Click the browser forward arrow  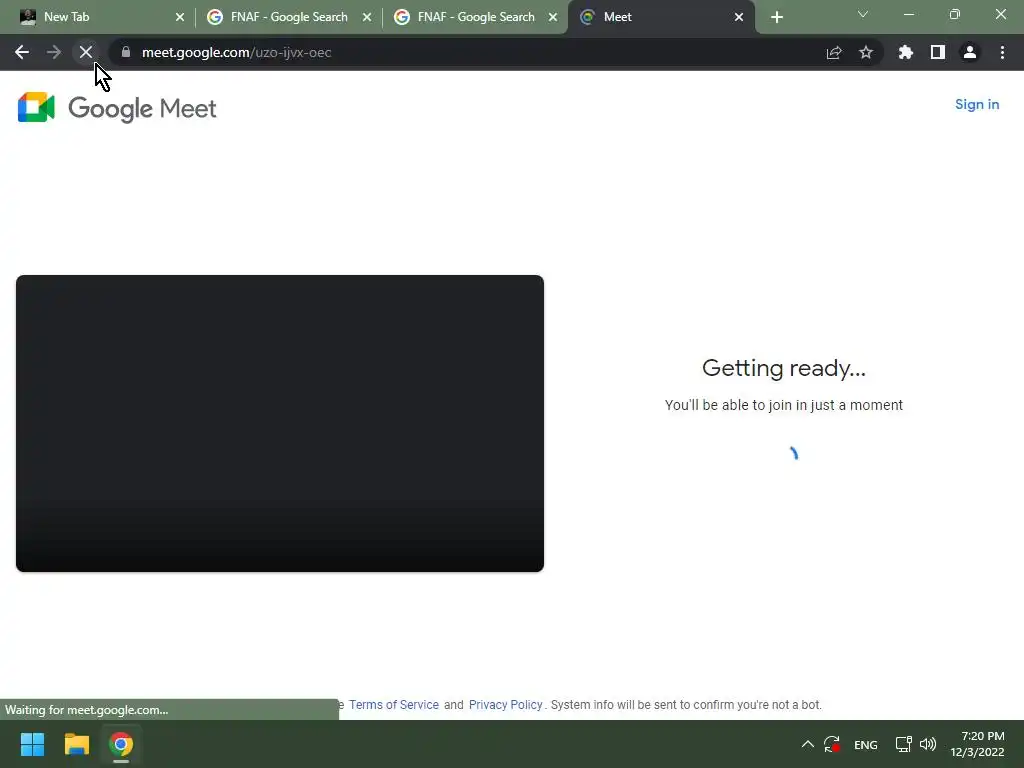tap(54, 52)
